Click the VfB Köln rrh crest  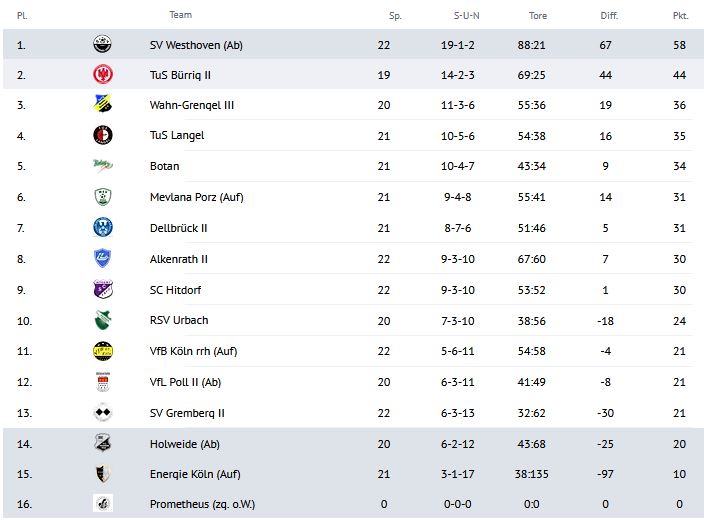click(x=102, y=351)
